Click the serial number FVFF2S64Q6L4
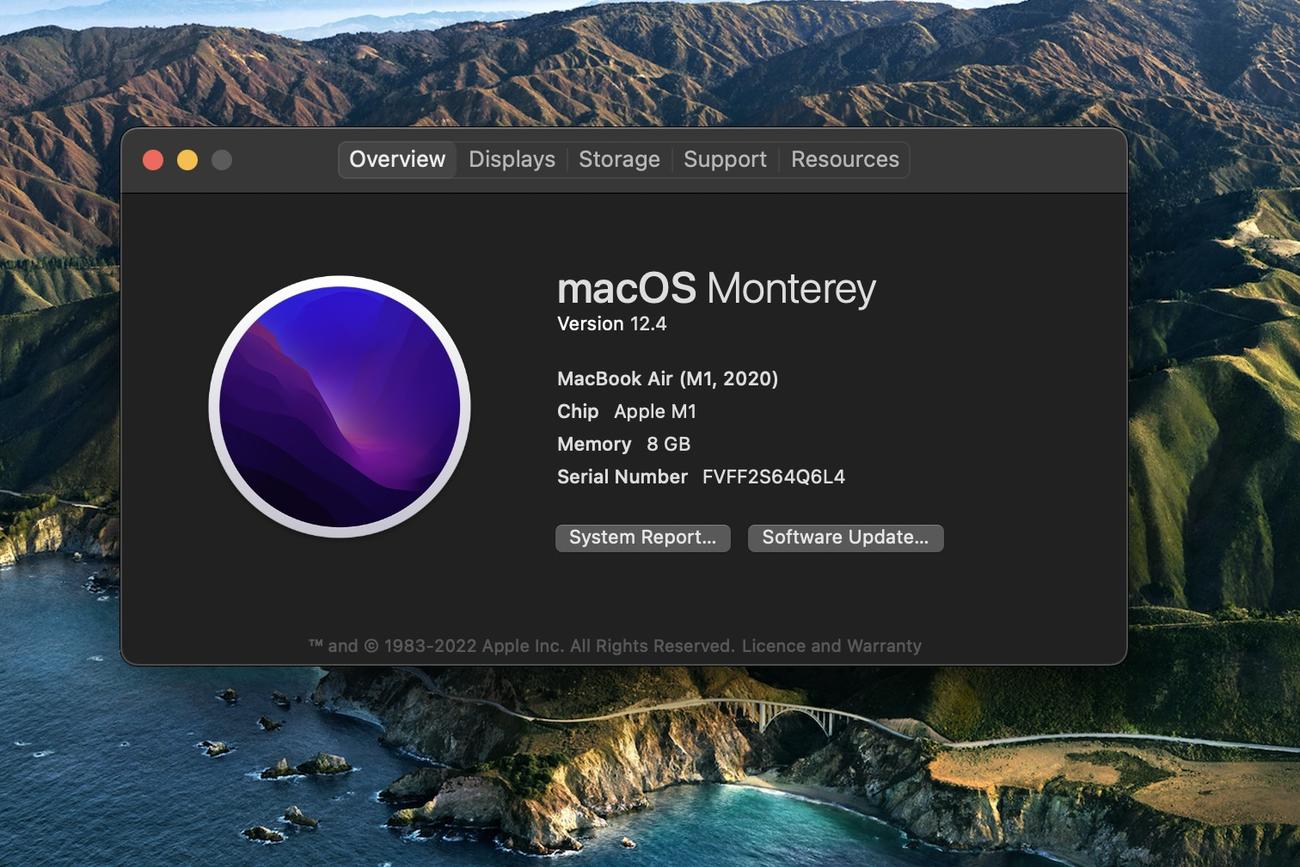Screen dimensions: 1300x867 point(773,477)
